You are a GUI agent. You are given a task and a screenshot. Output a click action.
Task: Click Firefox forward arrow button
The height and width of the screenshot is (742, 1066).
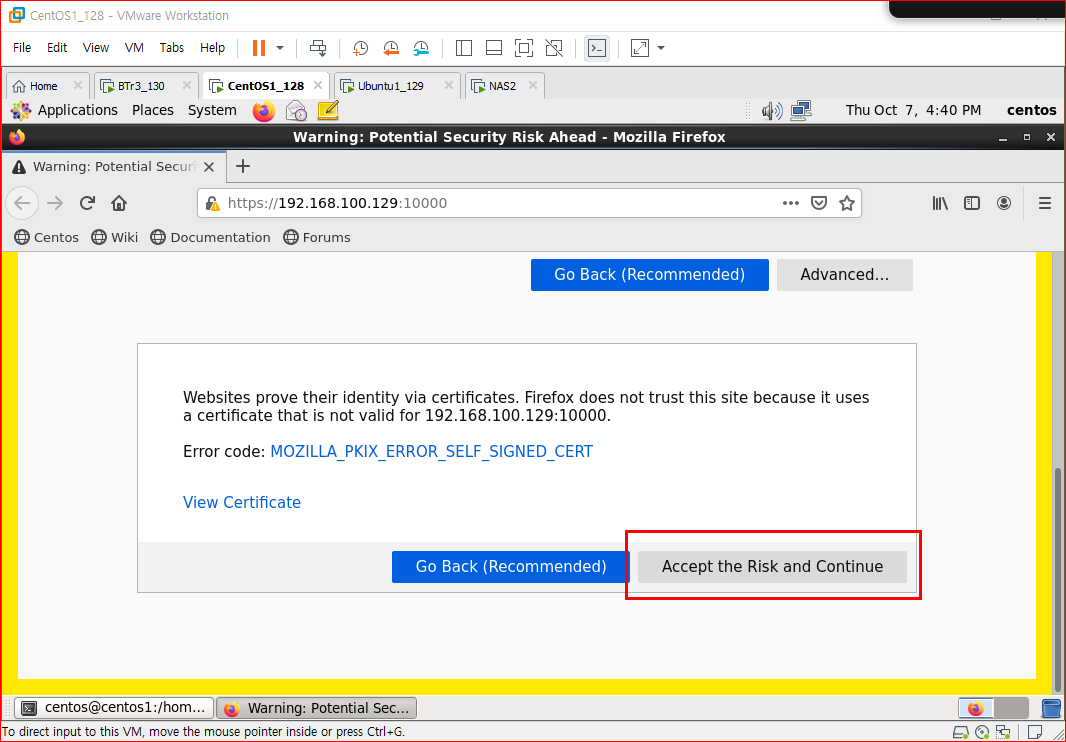tap(55, 203)
